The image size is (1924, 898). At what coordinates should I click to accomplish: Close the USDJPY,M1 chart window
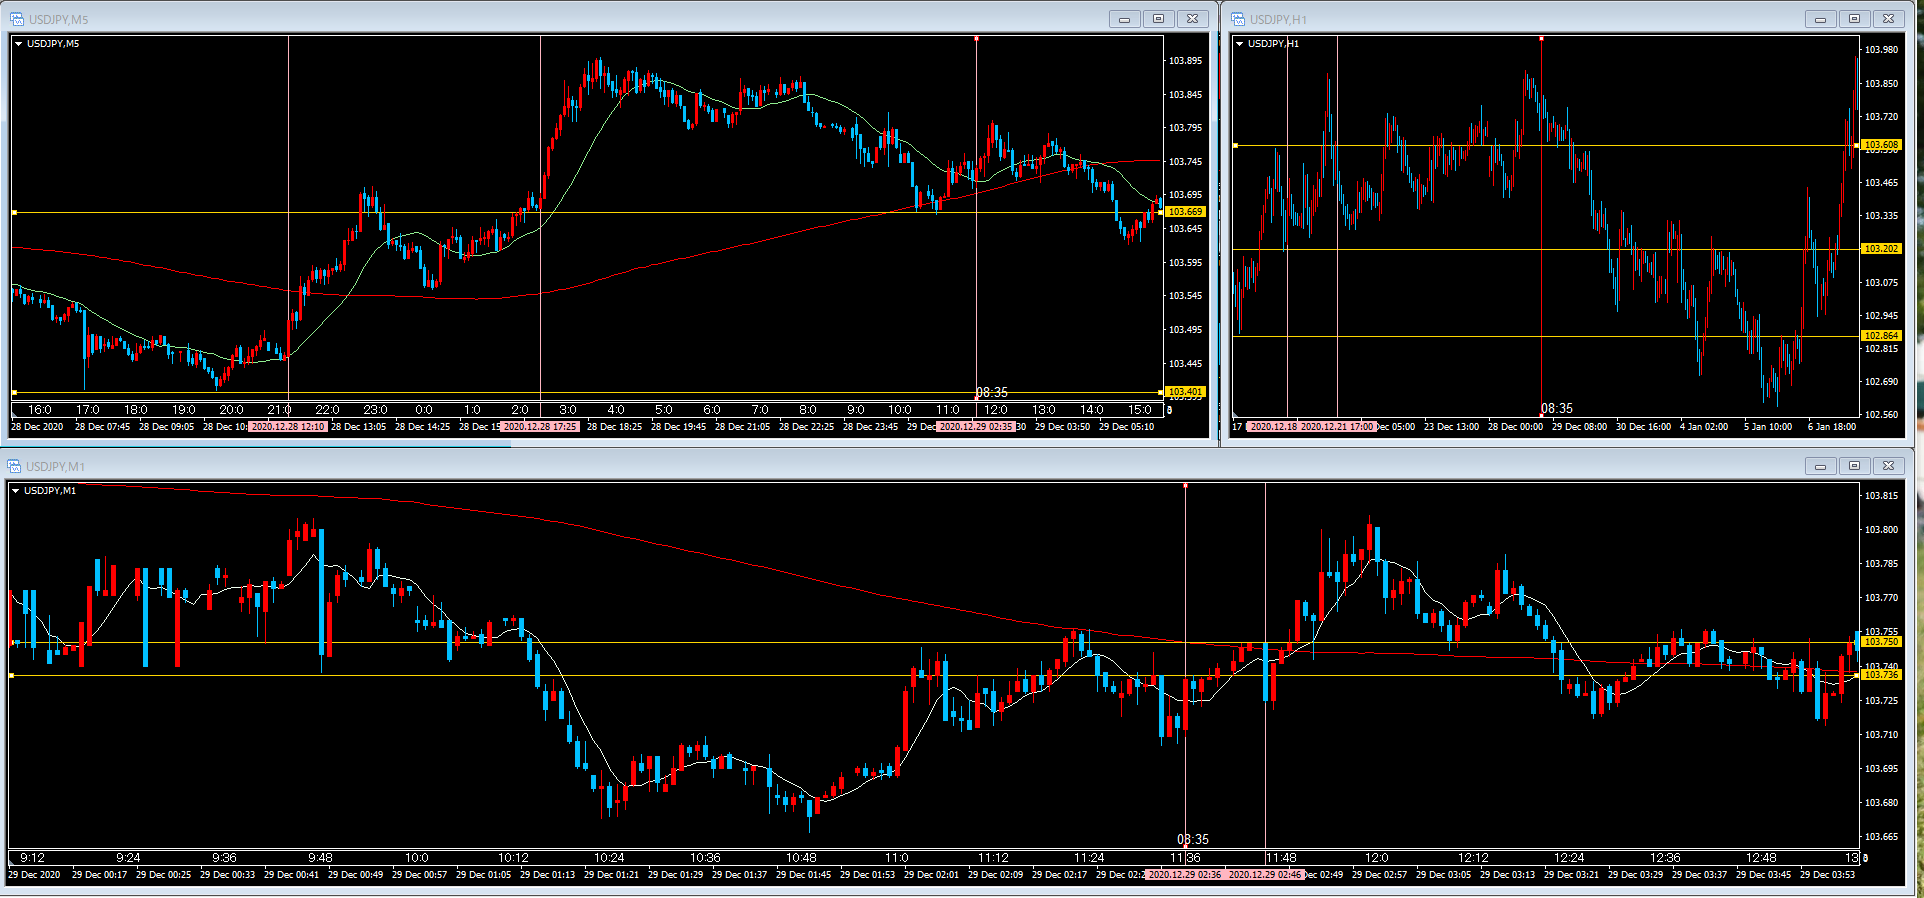pos(1888,466)
